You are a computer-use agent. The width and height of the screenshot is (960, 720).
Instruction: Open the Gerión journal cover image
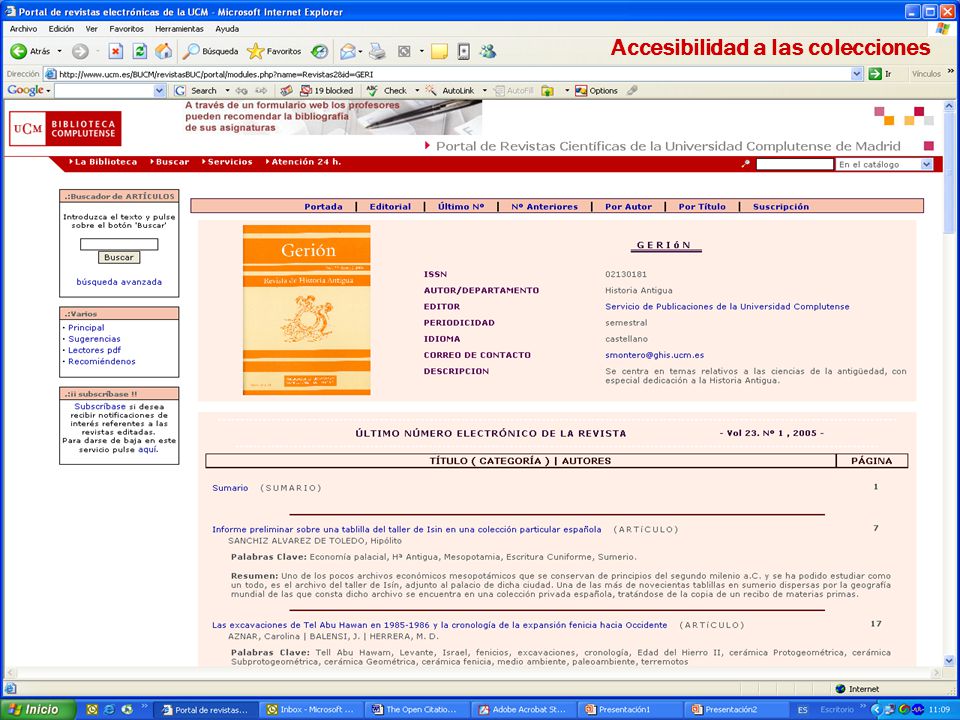[x=307, y=310]
